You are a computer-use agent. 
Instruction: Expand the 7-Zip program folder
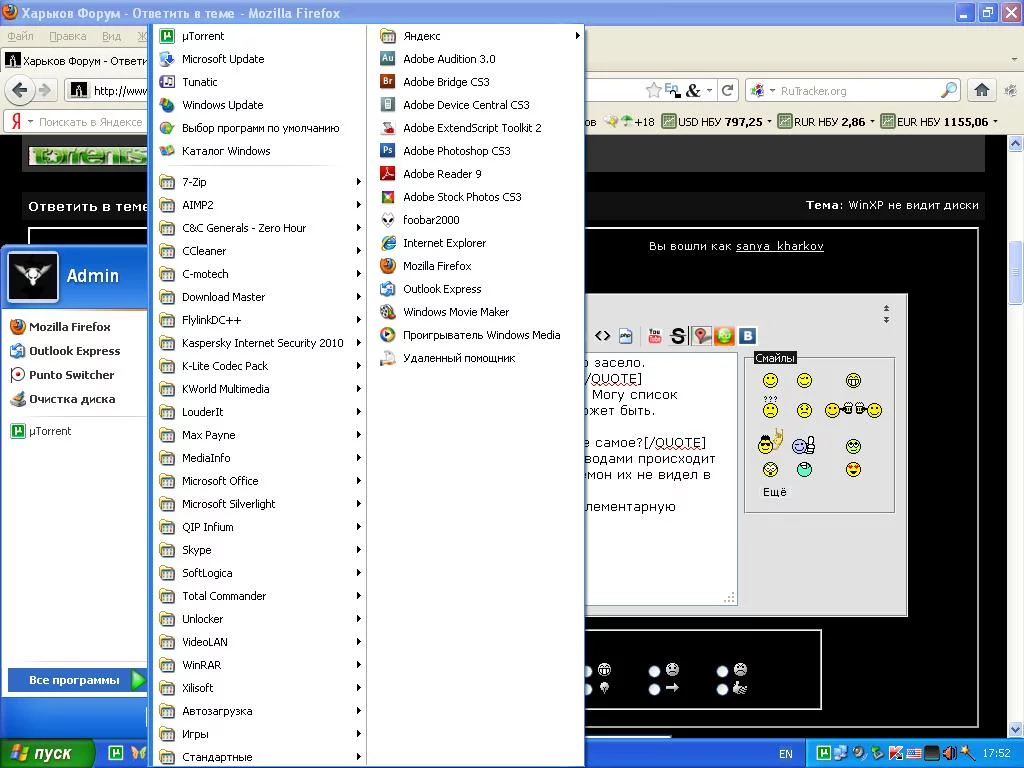pos(259,182)
